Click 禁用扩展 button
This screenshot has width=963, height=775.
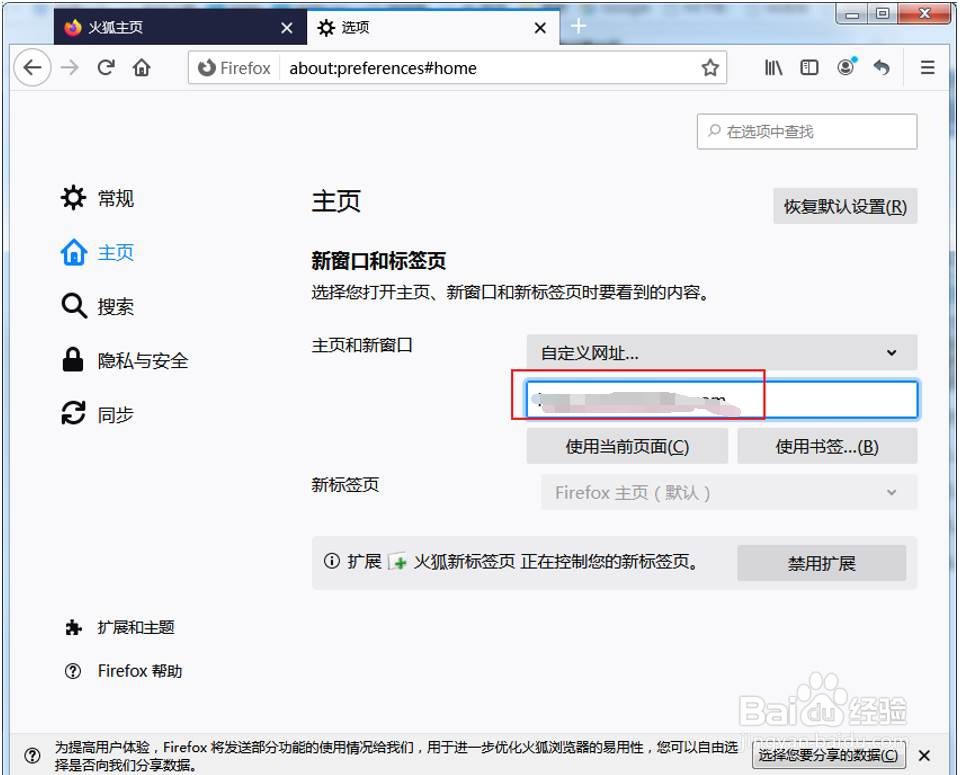(x=822, y=563)
